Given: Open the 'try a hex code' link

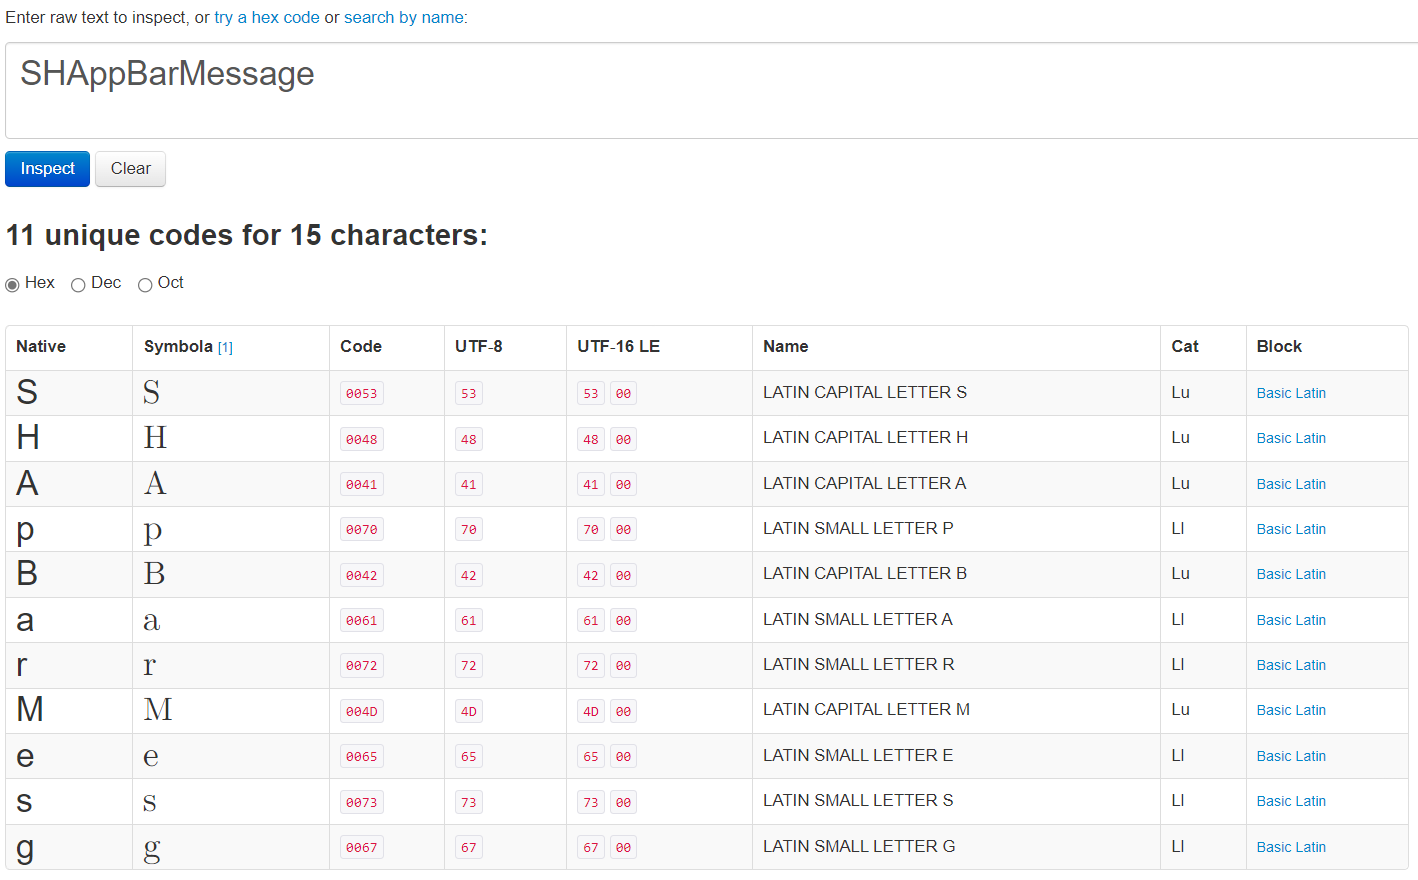Looking at the screenshot, I should pos(266,17).
